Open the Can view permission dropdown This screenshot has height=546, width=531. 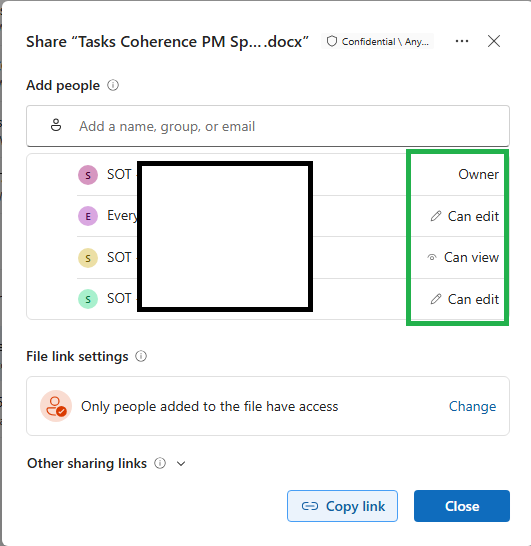click(463, 258)
